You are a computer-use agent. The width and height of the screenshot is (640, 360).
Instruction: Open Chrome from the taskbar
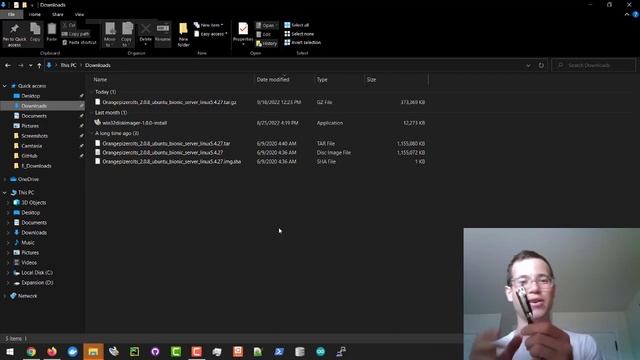click(x=31, y=351)
